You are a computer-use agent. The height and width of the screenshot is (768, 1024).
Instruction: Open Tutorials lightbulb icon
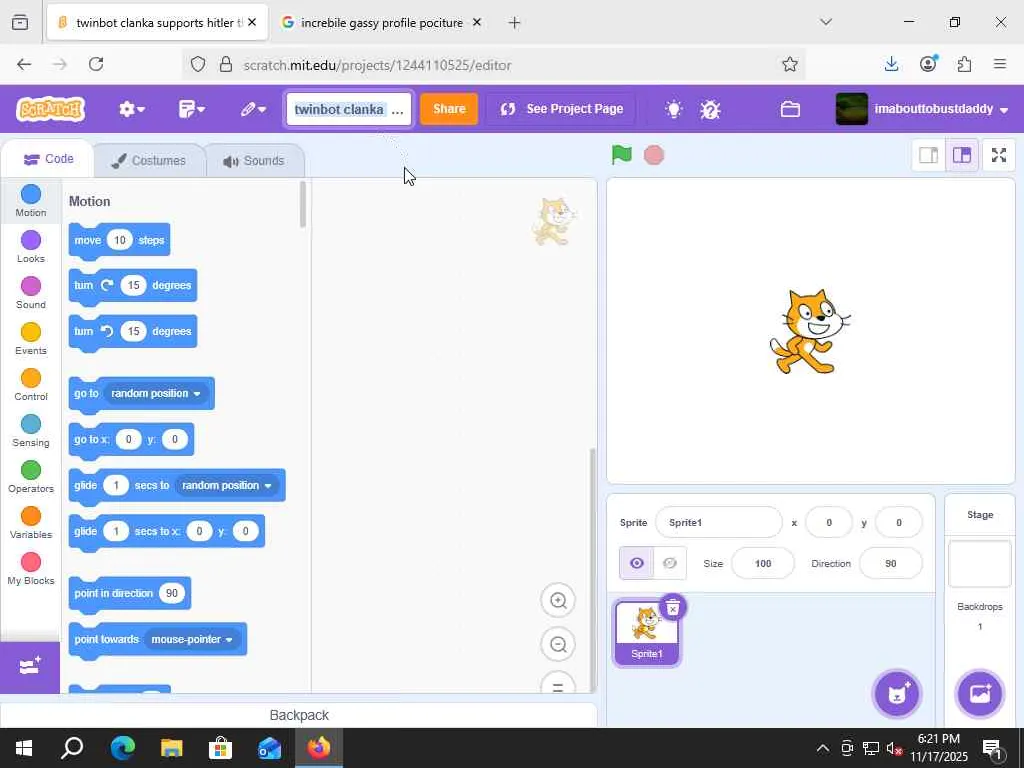[673, 109]
